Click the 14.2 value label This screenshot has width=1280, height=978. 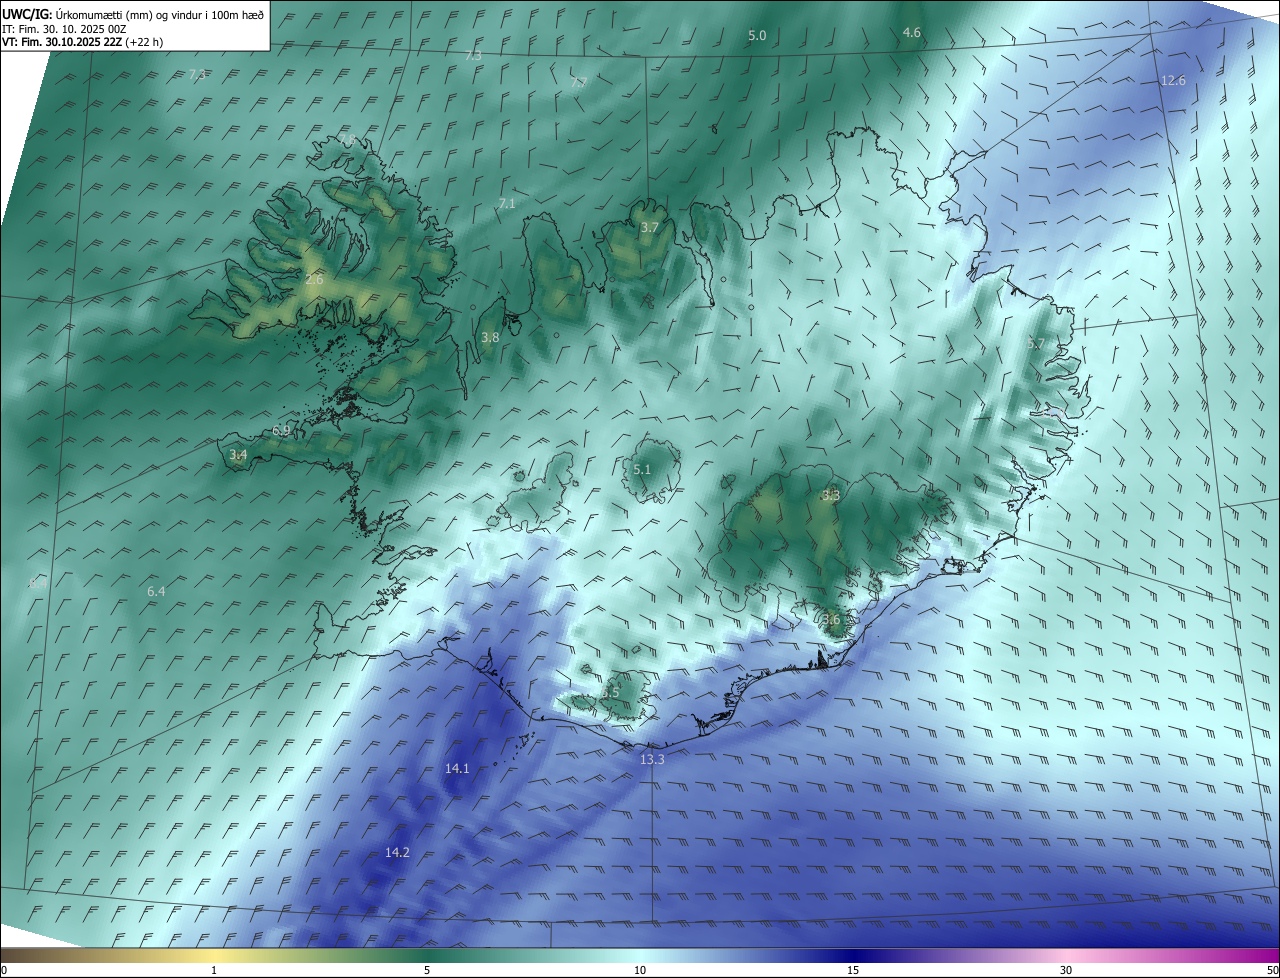[x=397, y=852]
